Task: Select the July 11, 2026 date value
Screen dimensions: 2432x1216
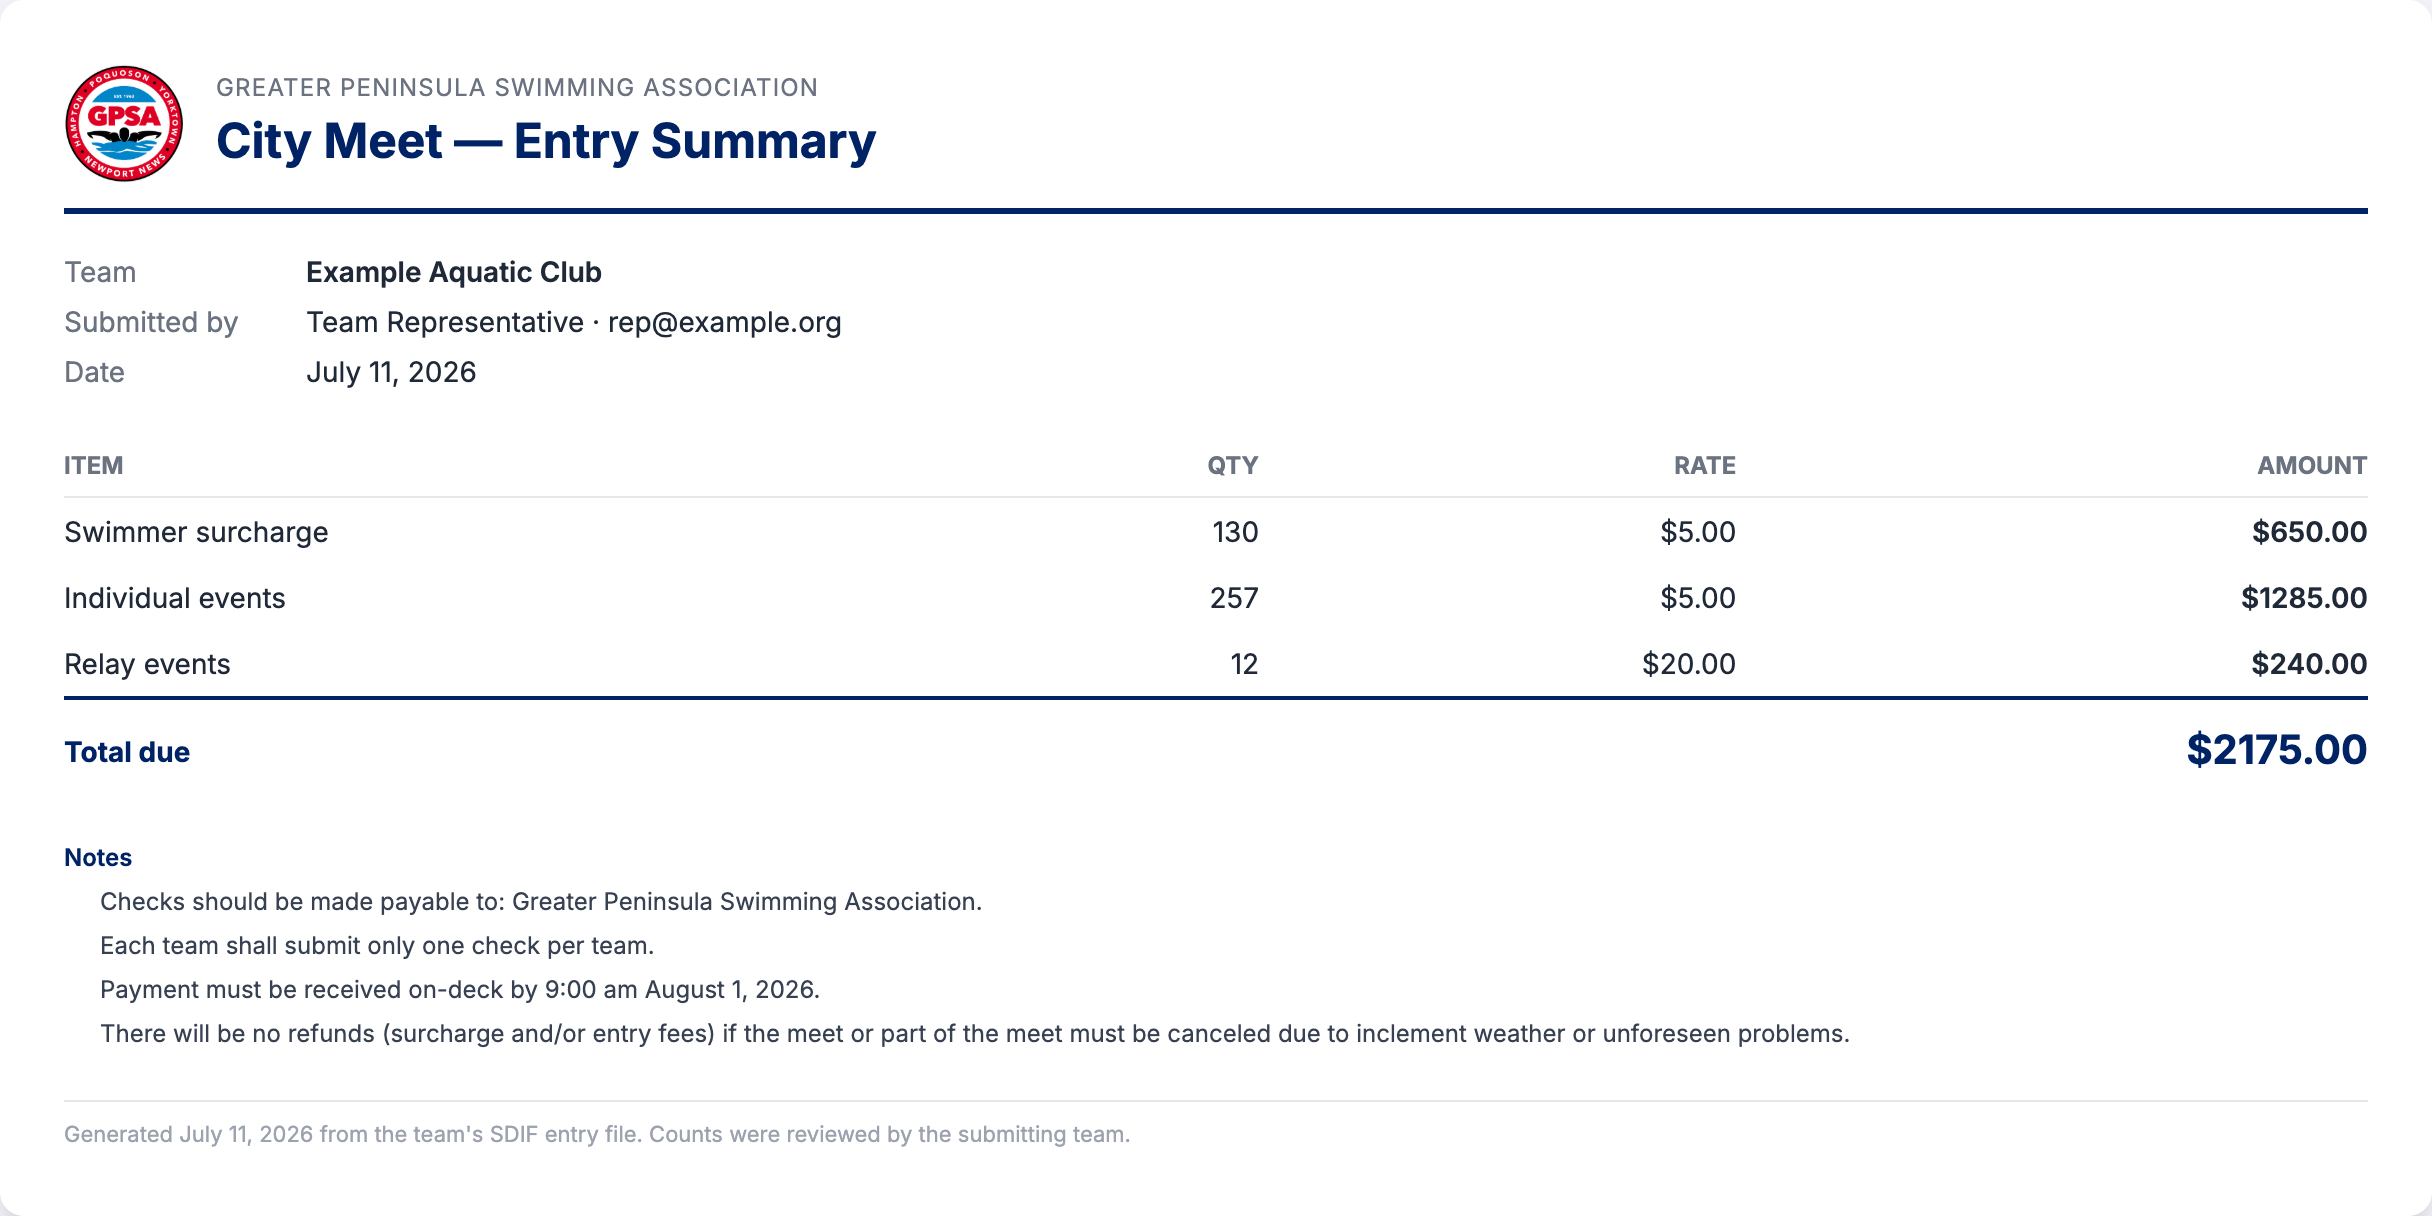Action: 391,372
